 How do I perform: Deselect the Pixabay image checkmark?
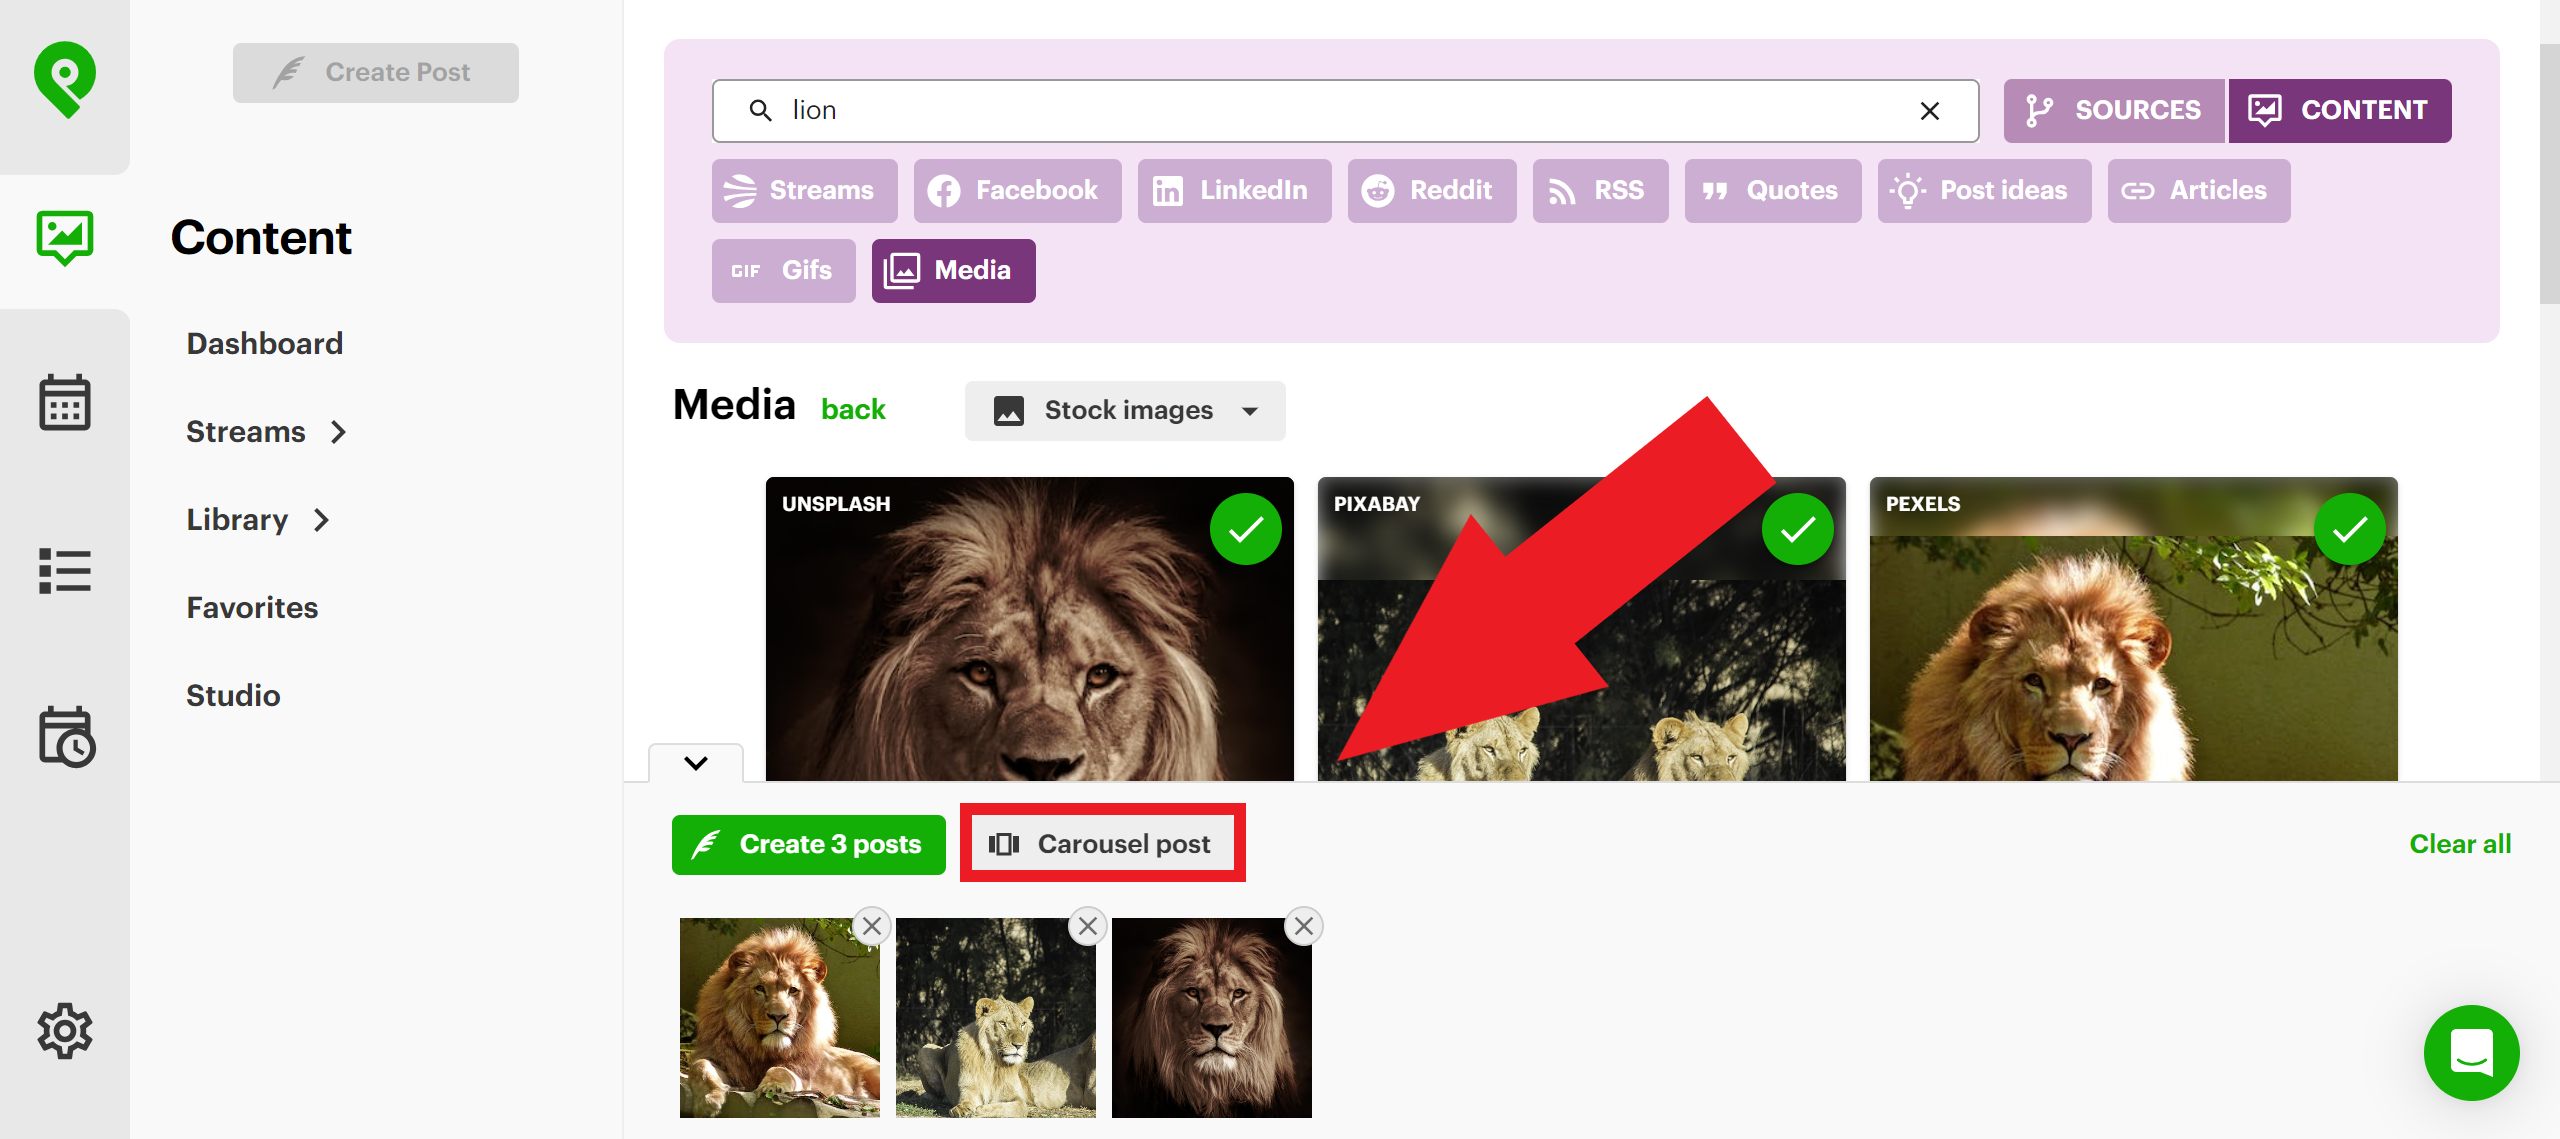pyautogui.click(x=1797, y=528)
